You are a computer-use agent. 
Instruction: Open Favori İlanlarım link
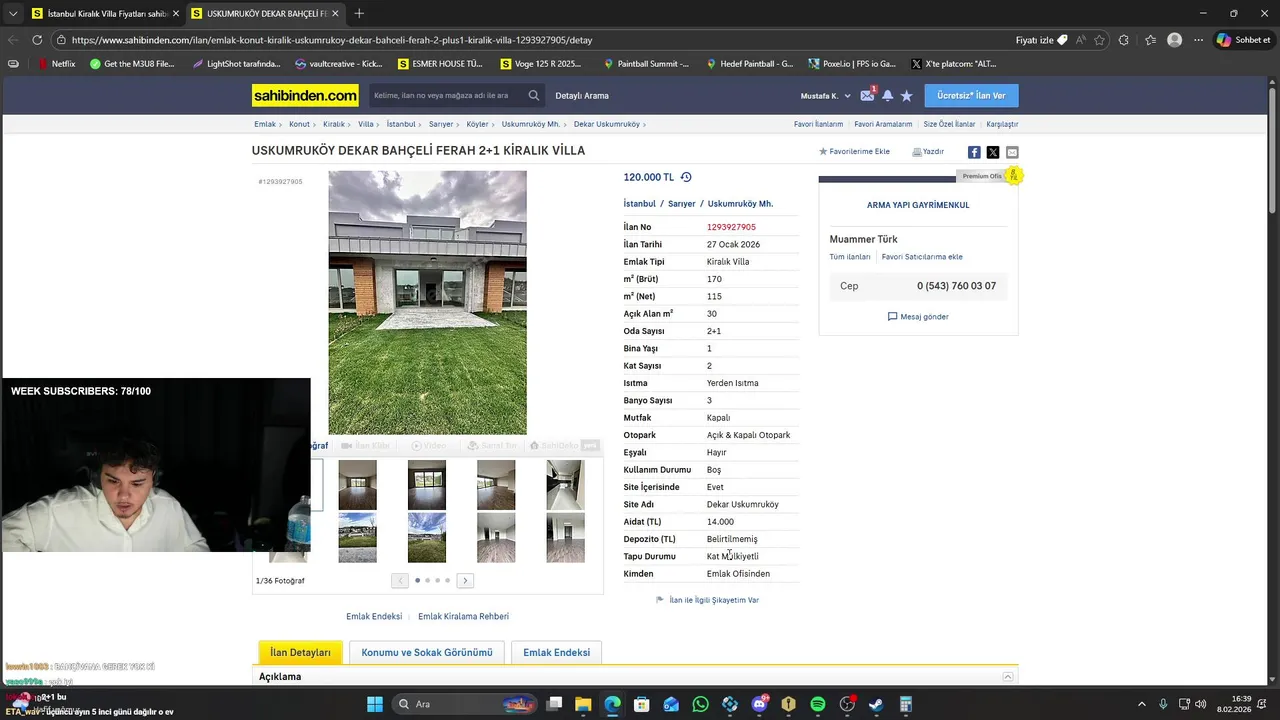click(818, 124)
